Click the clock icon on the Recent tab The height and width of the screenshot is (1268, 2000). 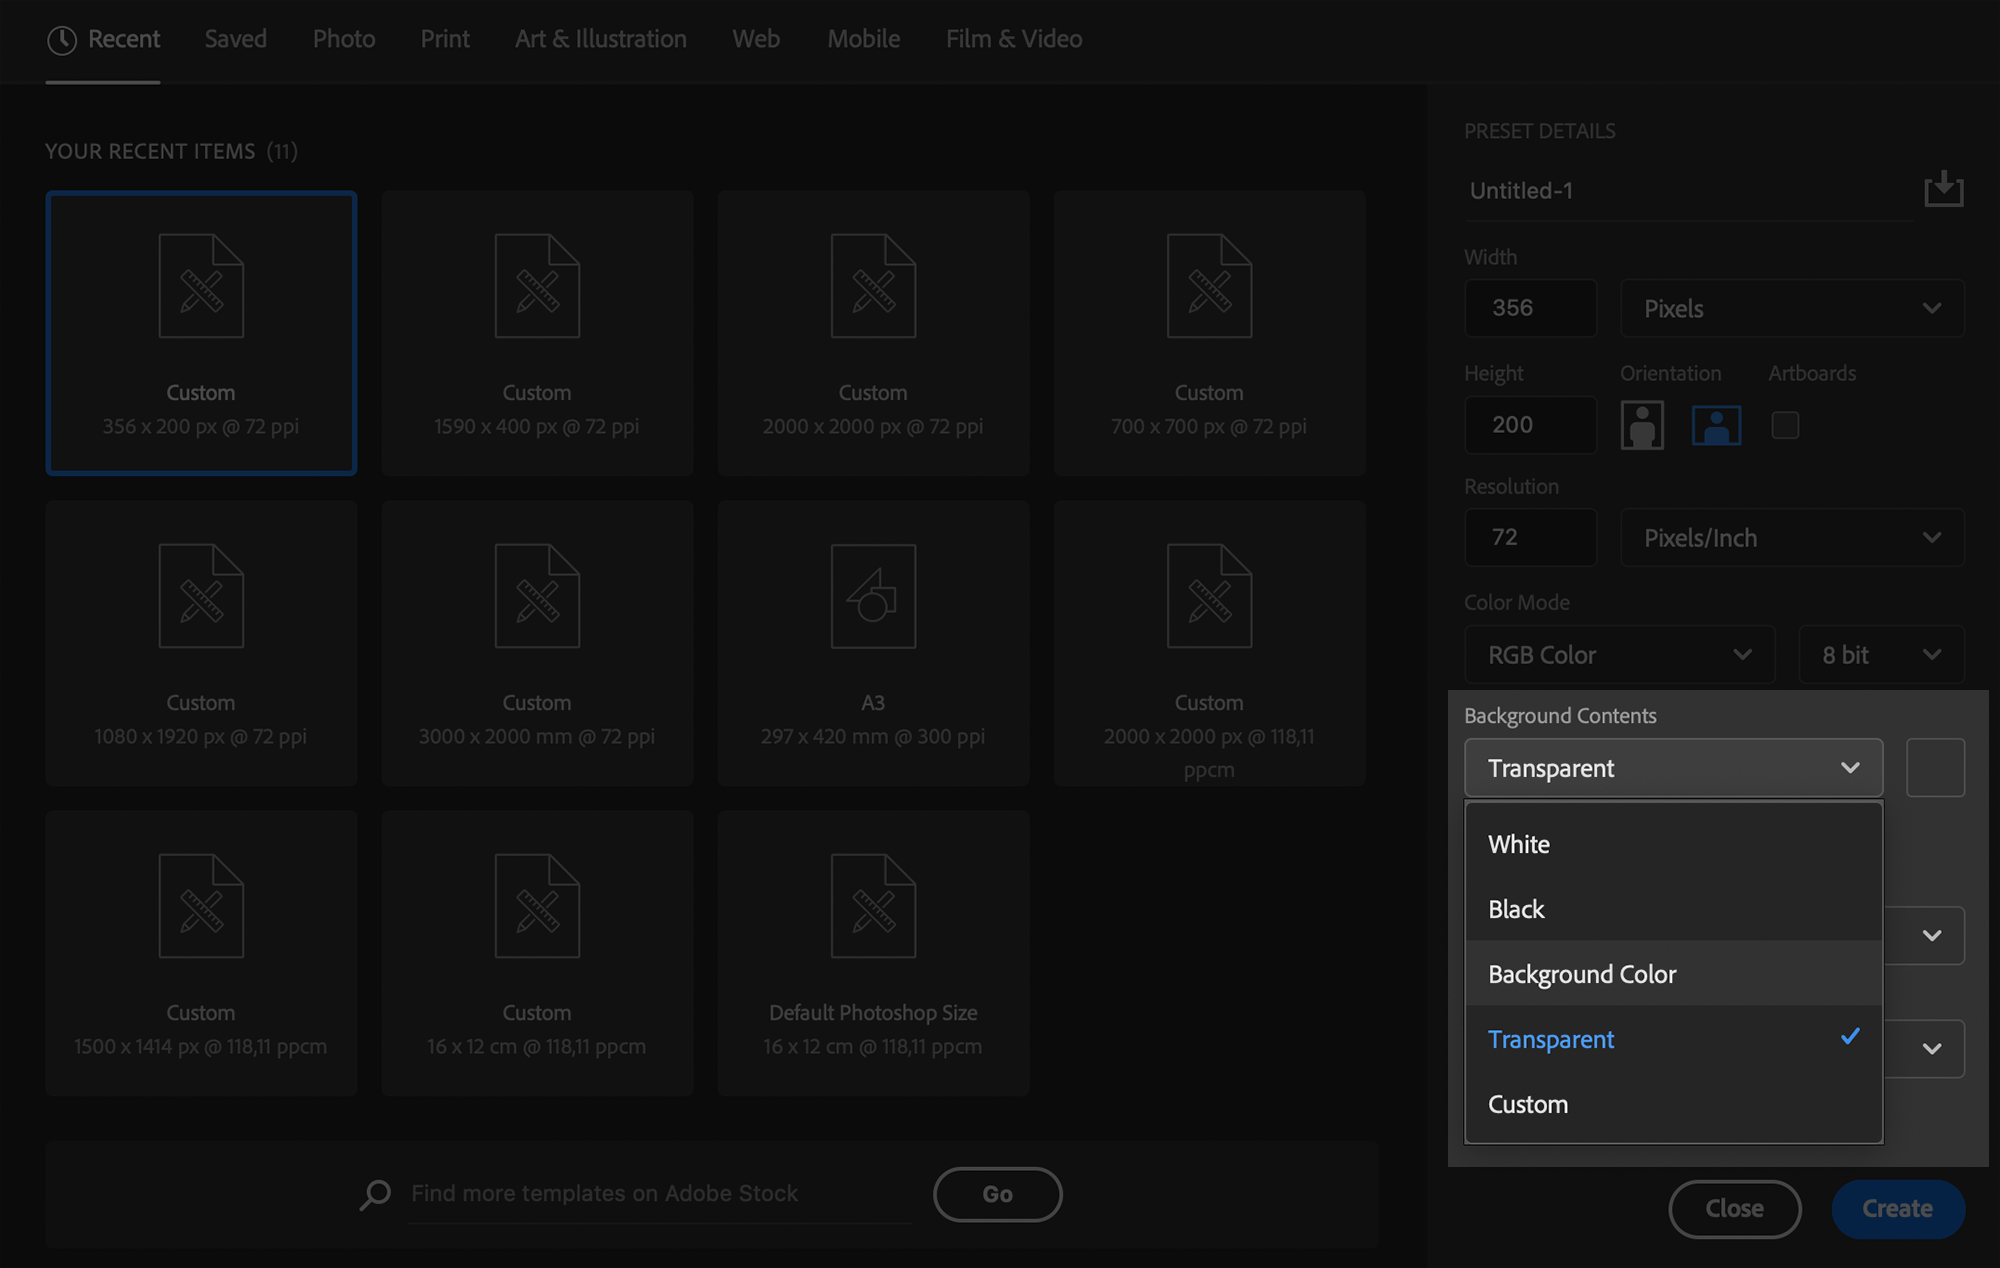click(62, 40)
